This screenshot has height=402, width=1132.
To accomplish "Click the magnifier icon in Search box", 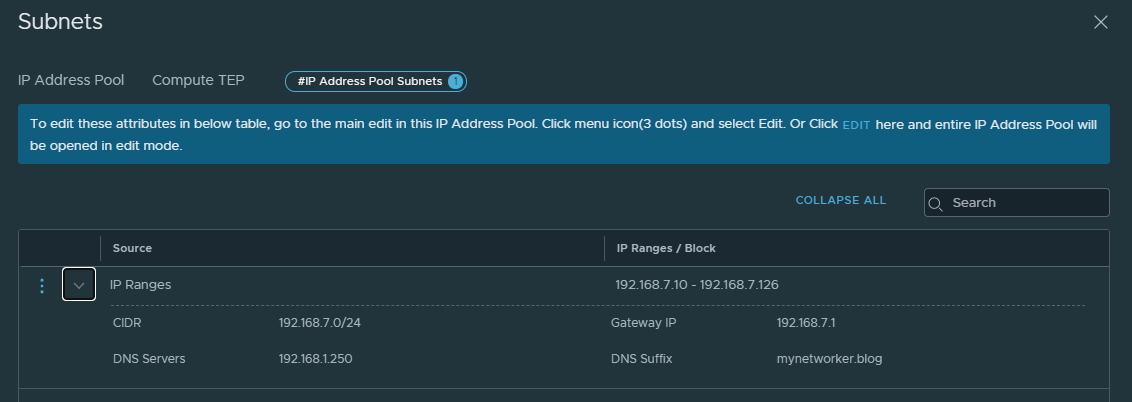I will (936, 203).
